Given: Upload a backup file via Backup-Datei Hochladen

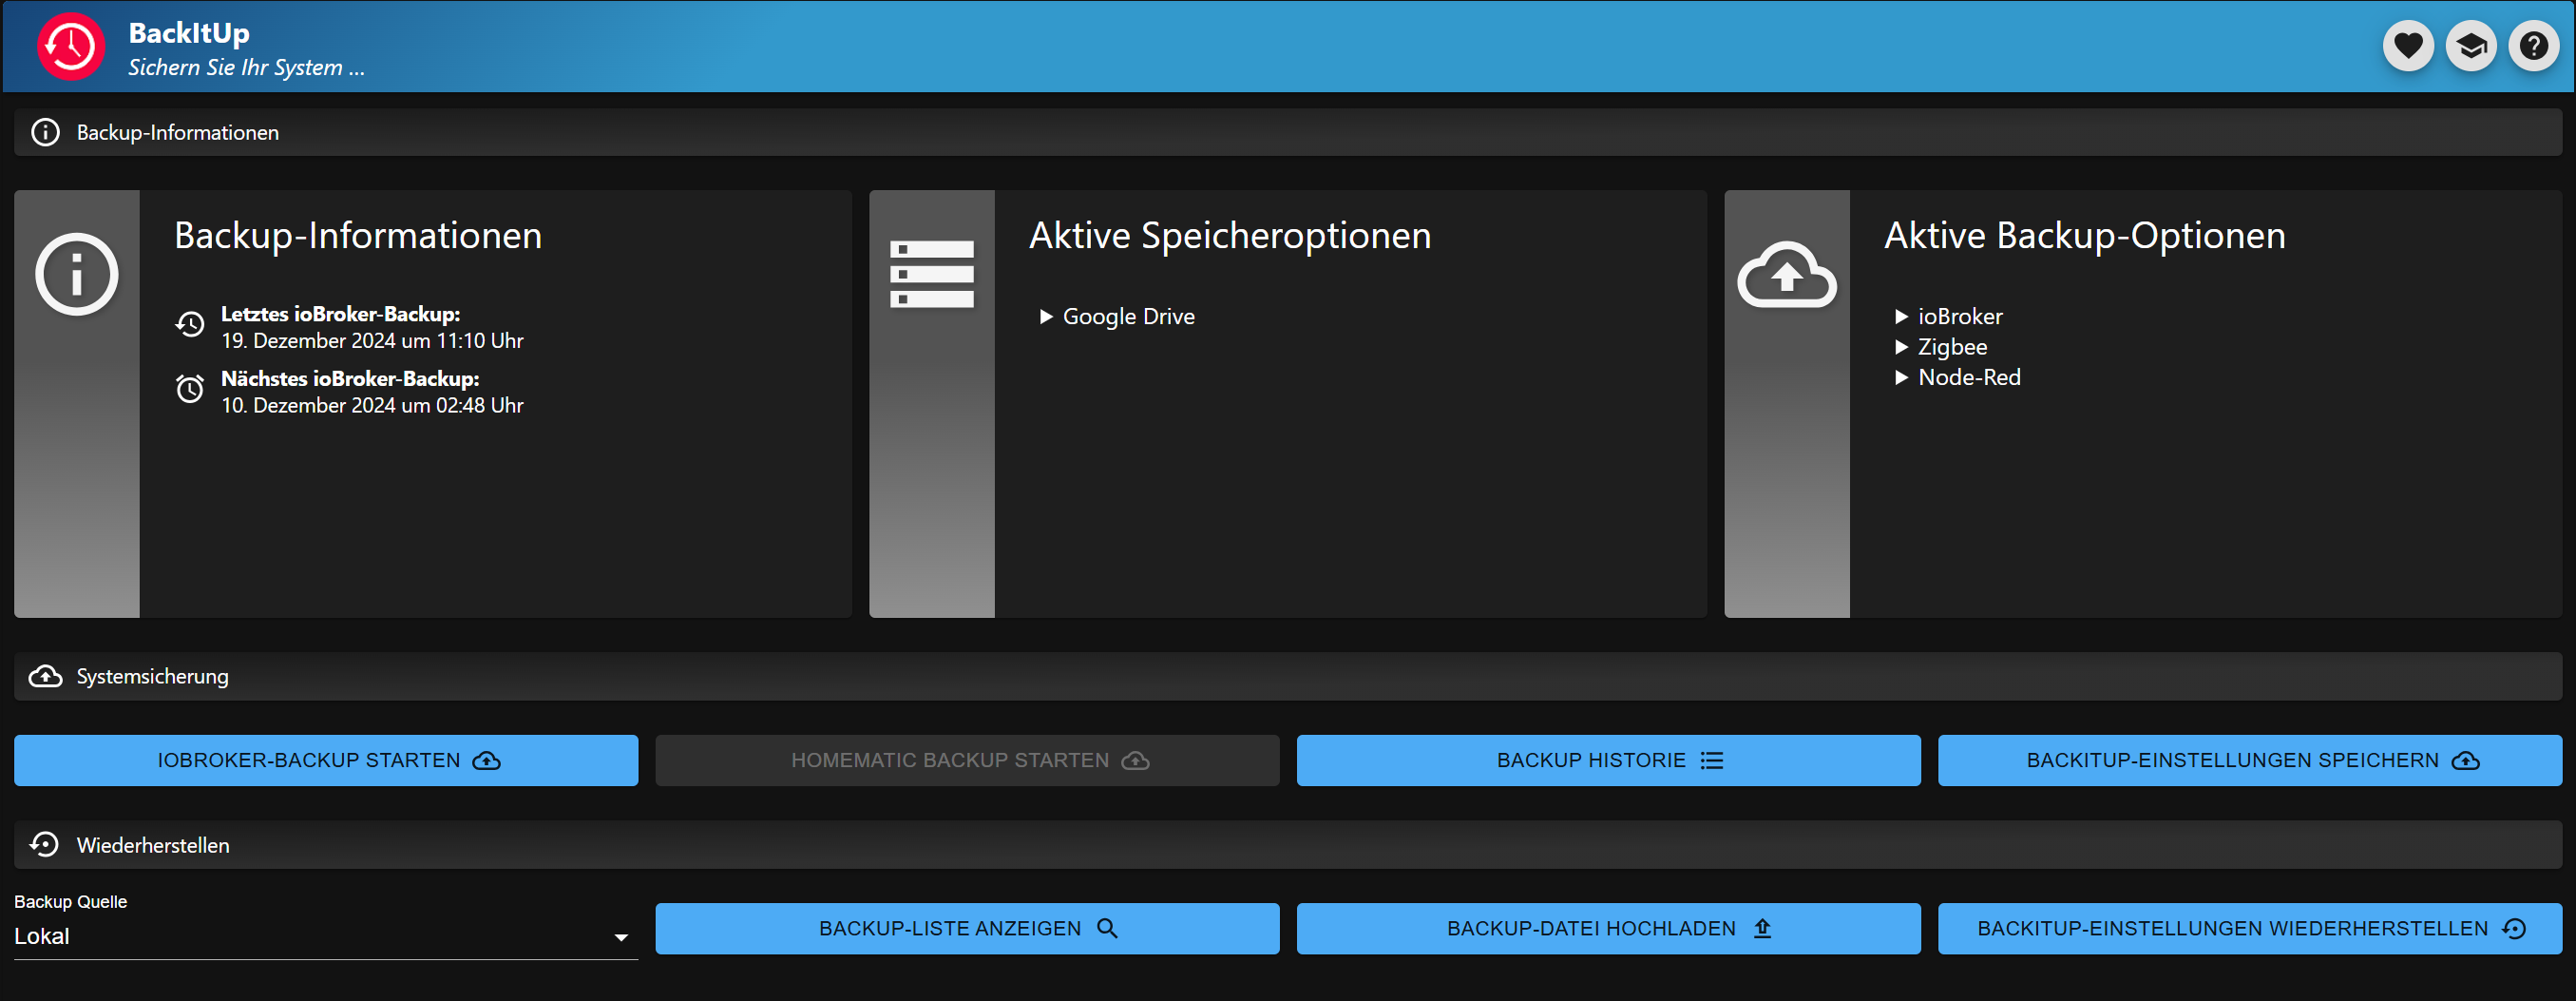Looking at the screenshot, I should click(x=1608, y=929).
